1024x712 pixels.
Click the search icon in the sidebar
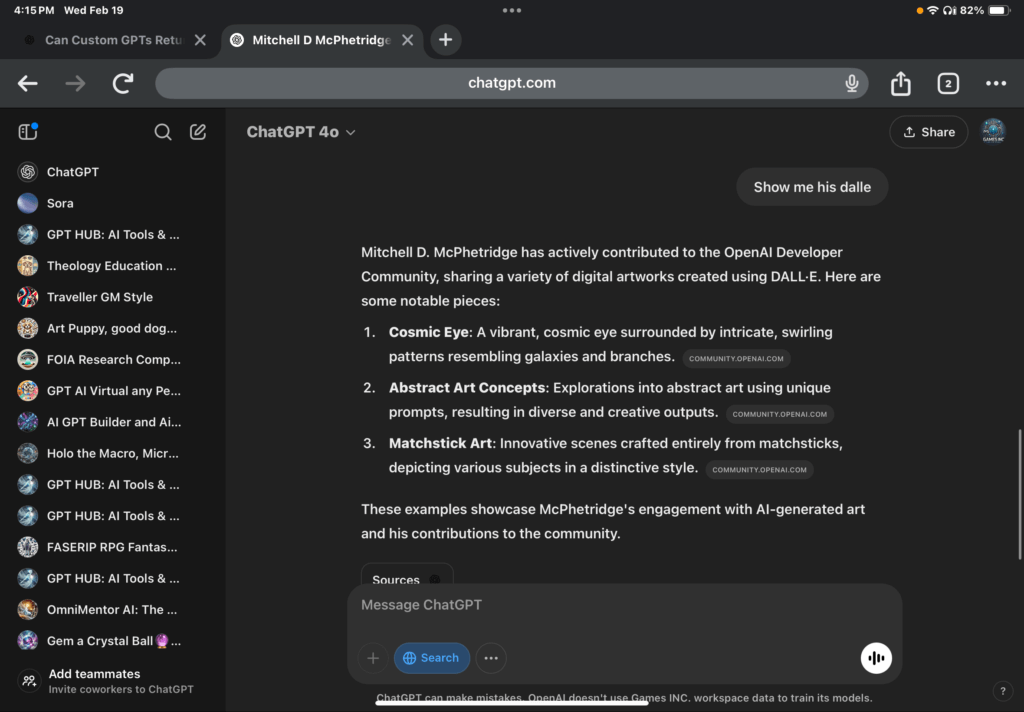pos(162,131)
